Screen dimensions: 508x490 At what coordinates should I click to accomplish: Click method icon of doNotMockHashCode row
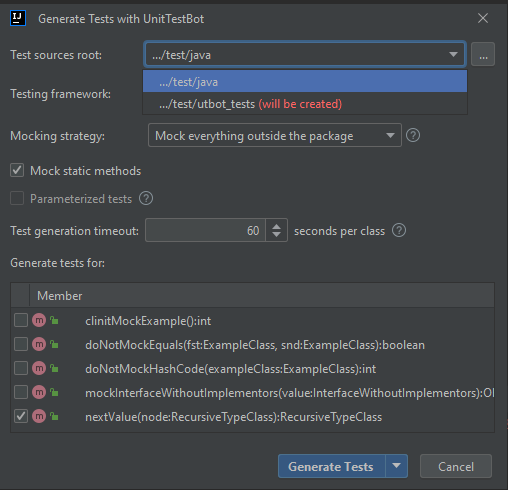click(39, 368)
